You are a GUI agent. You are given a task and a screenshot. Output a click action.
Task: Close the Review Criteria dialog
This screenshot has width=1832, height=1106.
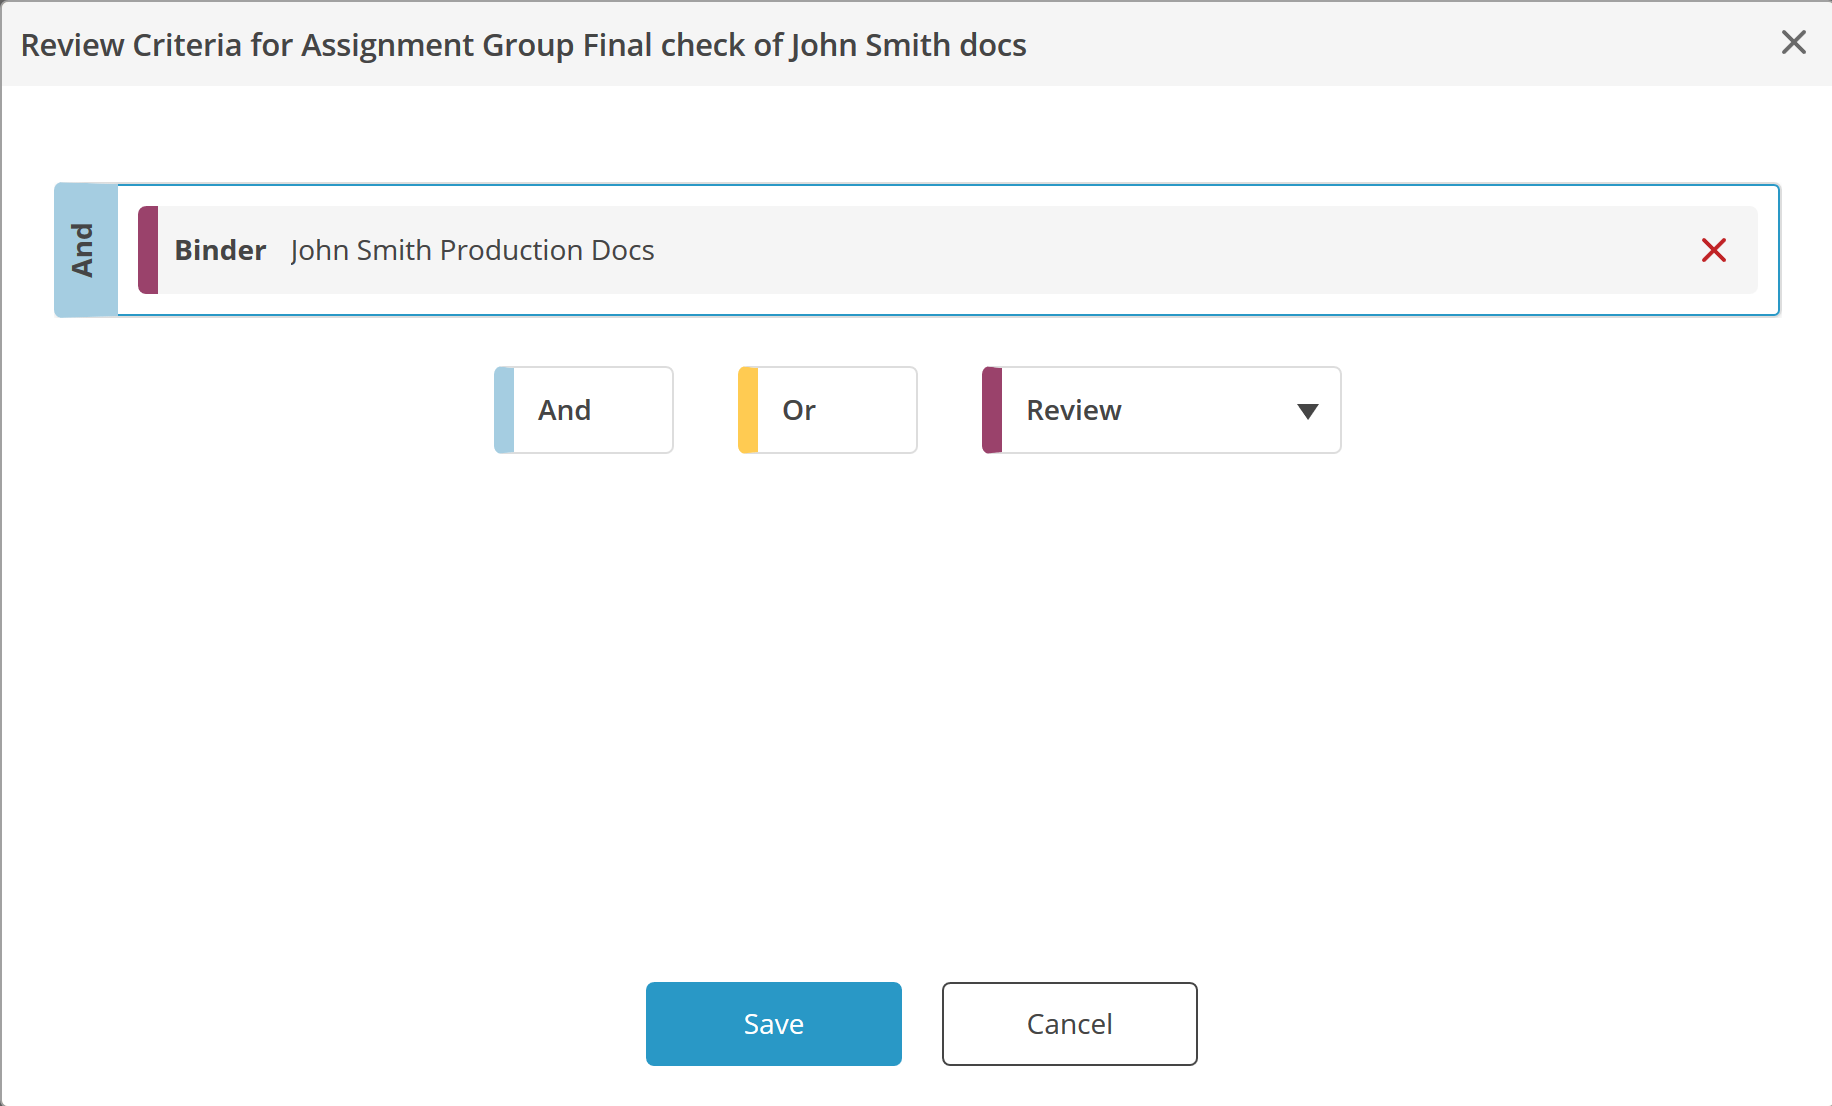pyautogui.click(x=1794, y=43)
